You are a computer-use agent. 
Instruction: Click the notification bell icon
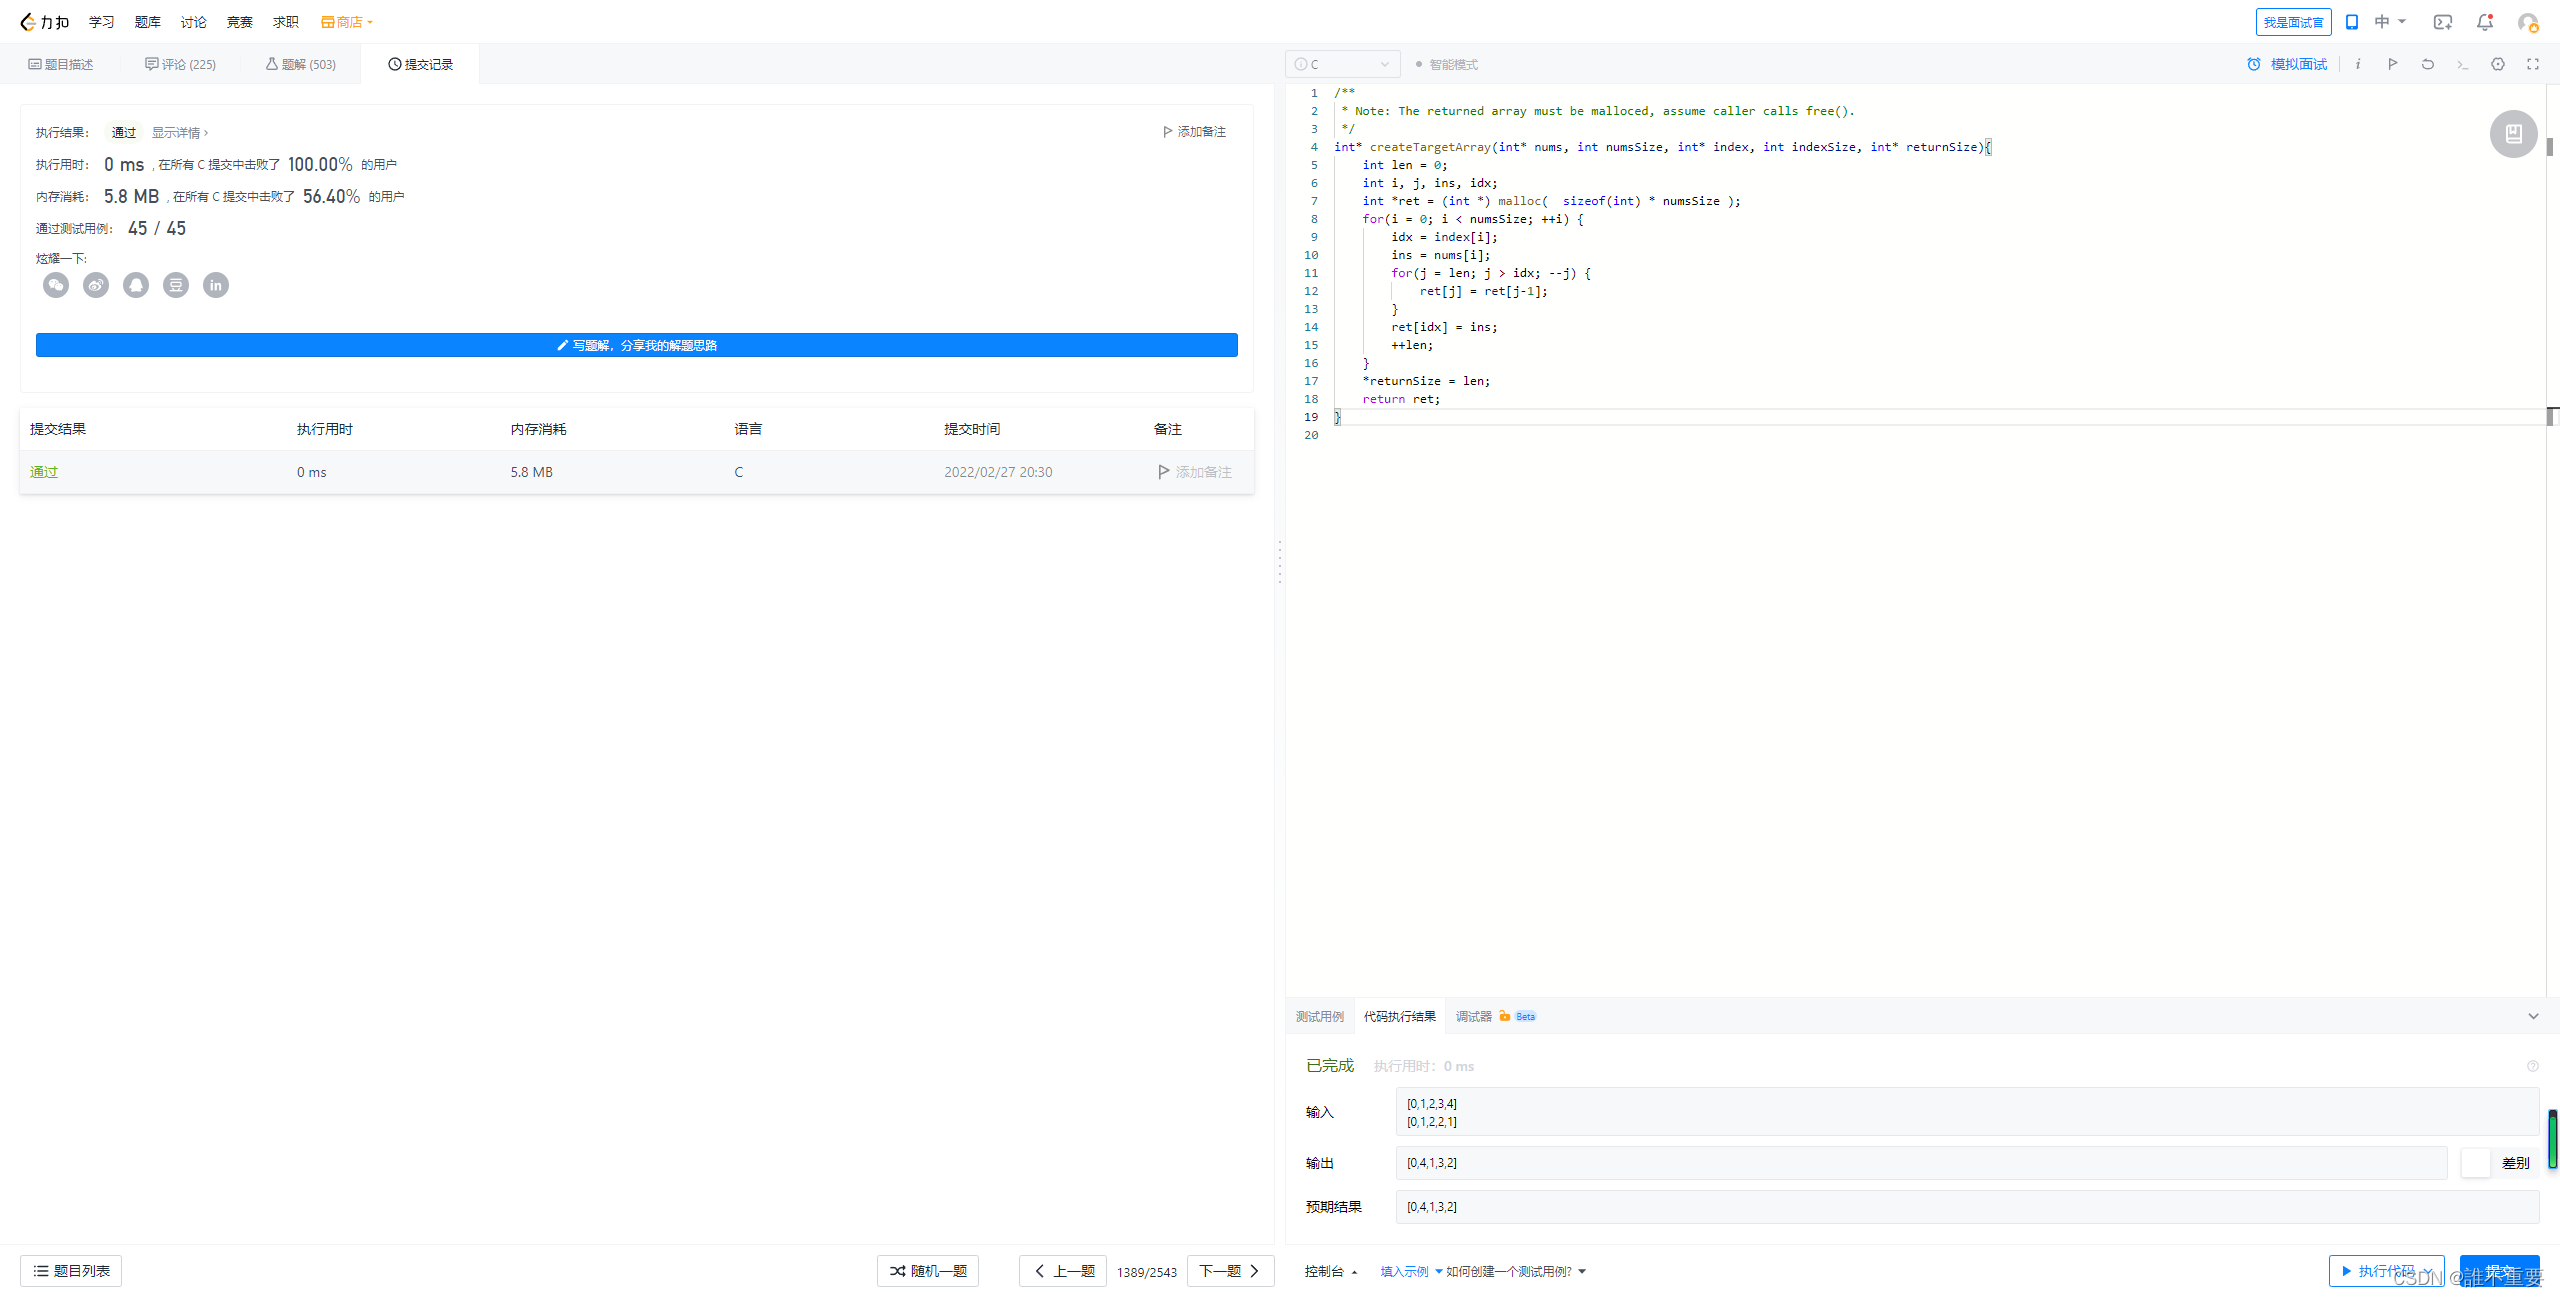click(2484, 22)
